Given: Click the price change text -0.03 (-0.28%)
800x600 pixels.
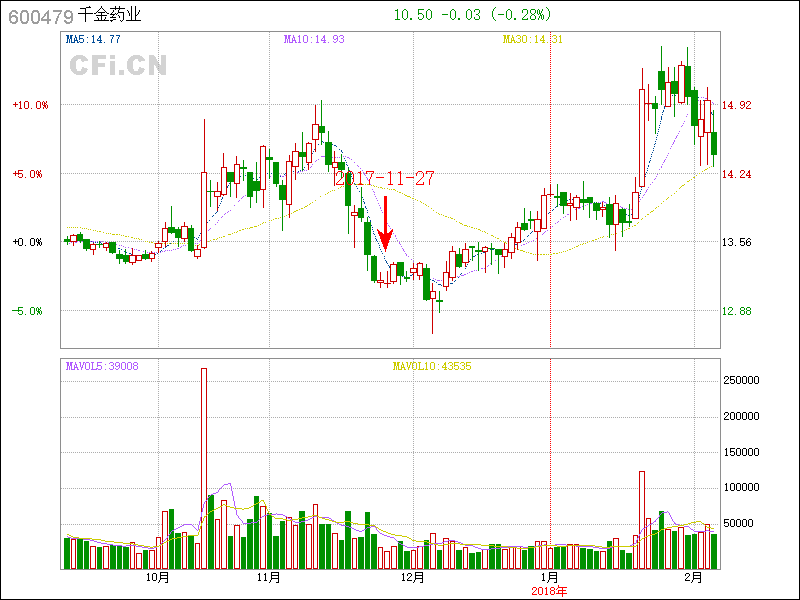Looking at the screenshot, I should coord(496,15).
